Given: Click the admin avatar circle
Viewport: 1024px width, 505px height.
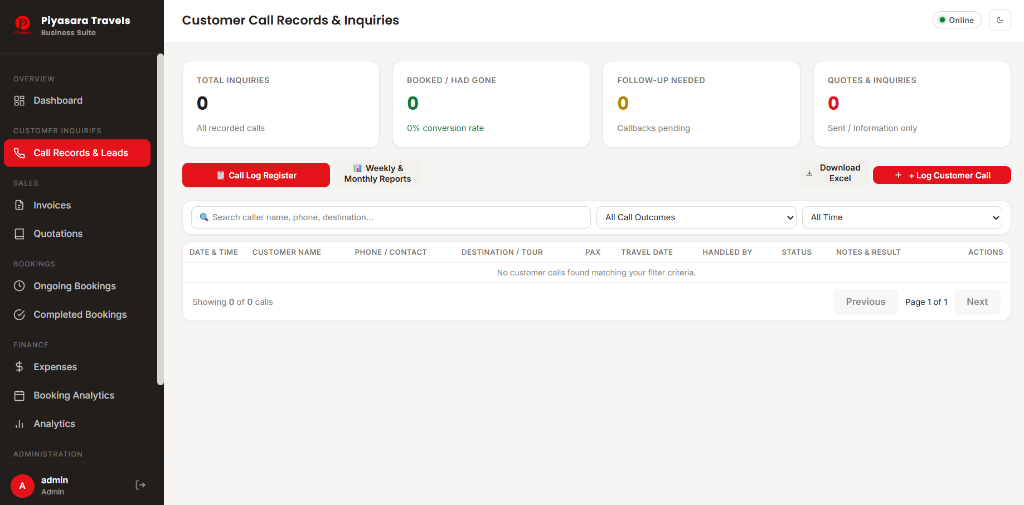Looking at the screenshot, I should [22, 485].
